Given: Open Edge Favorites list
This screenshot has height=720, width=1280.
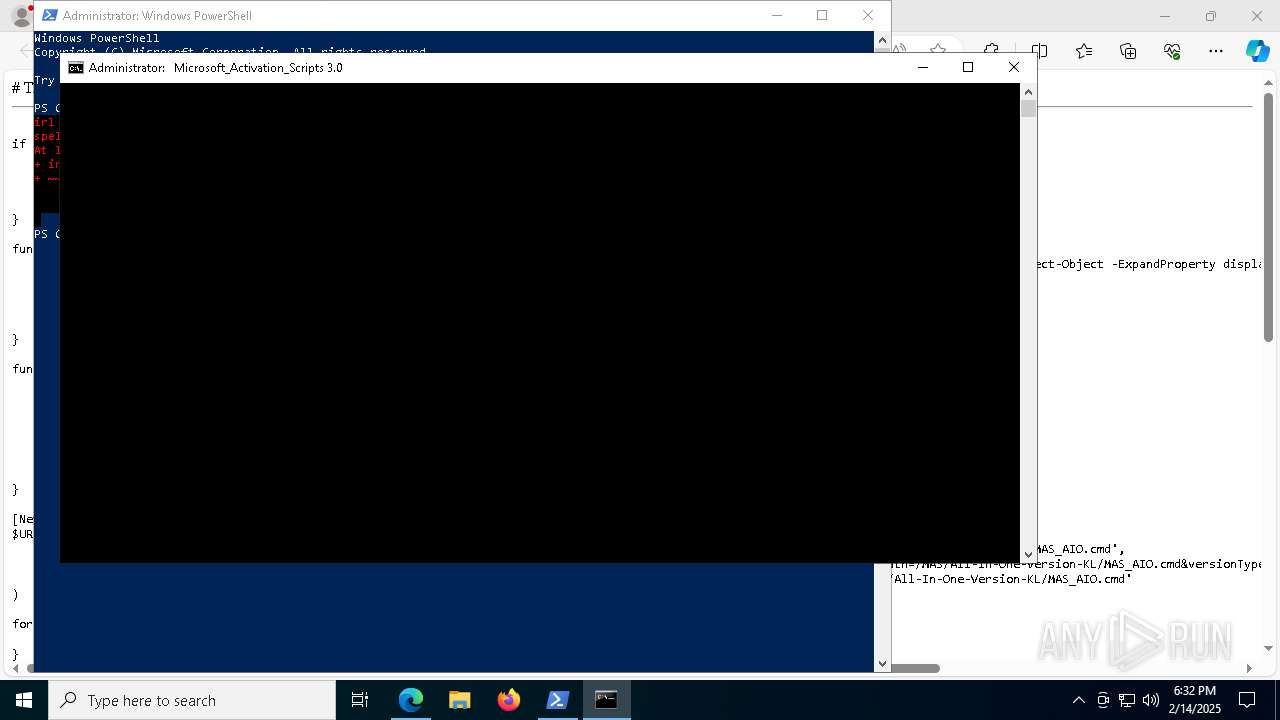Looking at the screenshot, I should (x=1084, y=51).
